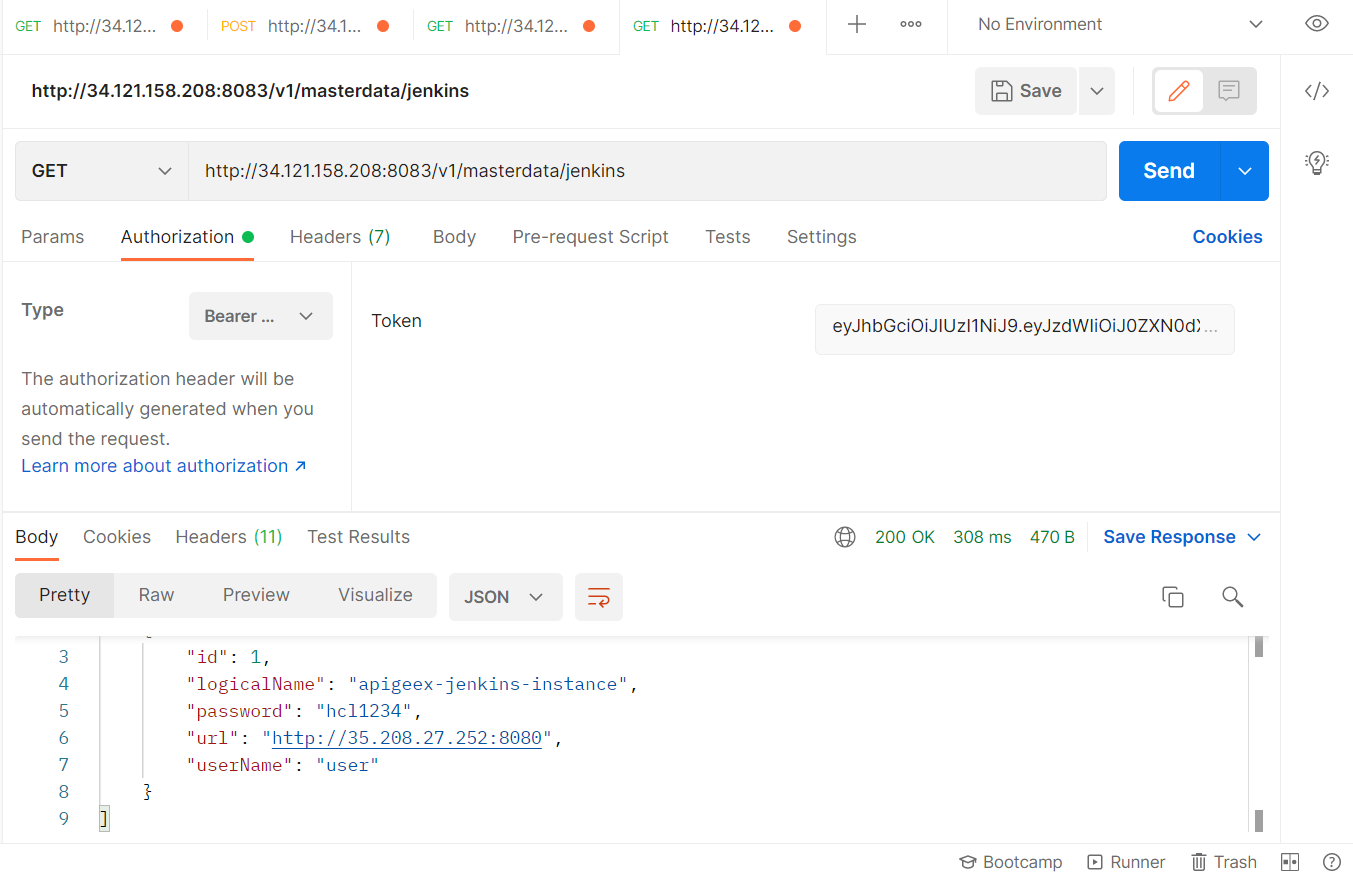This screenshot has height=879, width=1353.
Task: Expand the Save Response dropdown
Action: tap(1182, 537)
